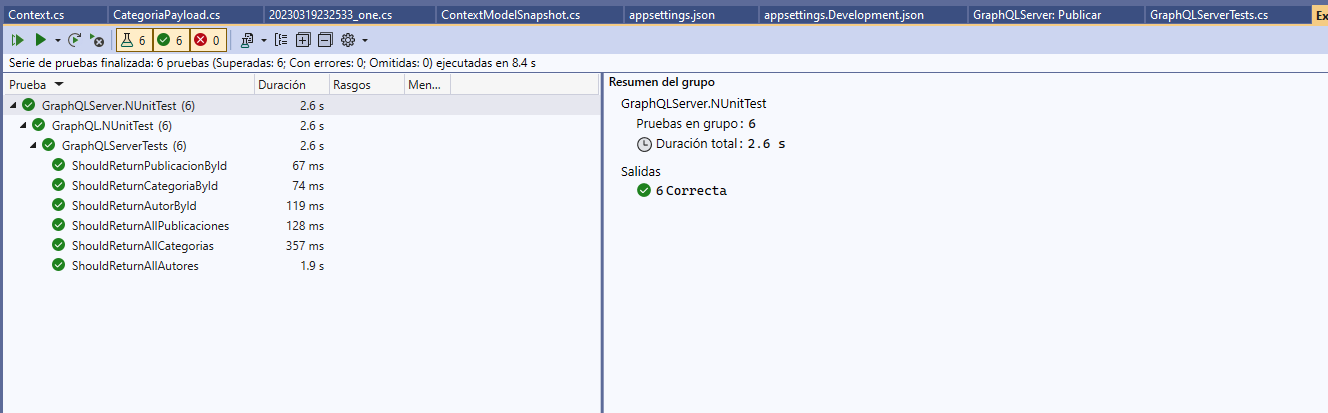Screen dimensions: 1328x413
Task: Select the GraphQLServerTests (6) row
Action: pyautogui.click(x=300, y=146)
